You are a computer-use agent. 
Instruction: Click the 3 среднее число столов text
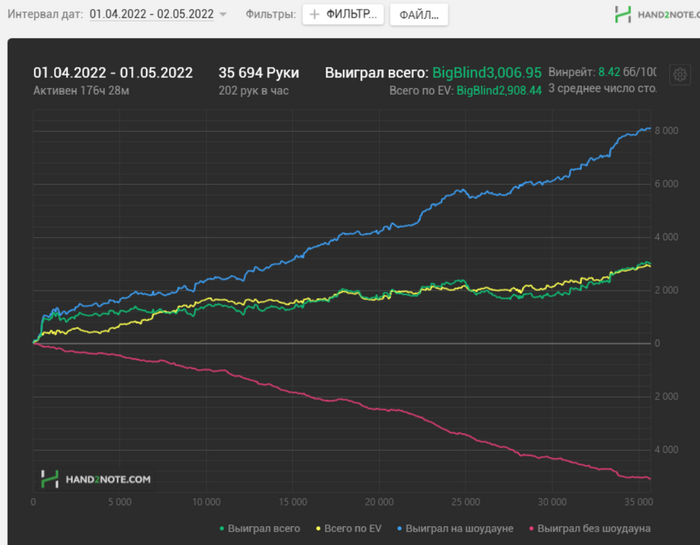(x=603, y=88)
